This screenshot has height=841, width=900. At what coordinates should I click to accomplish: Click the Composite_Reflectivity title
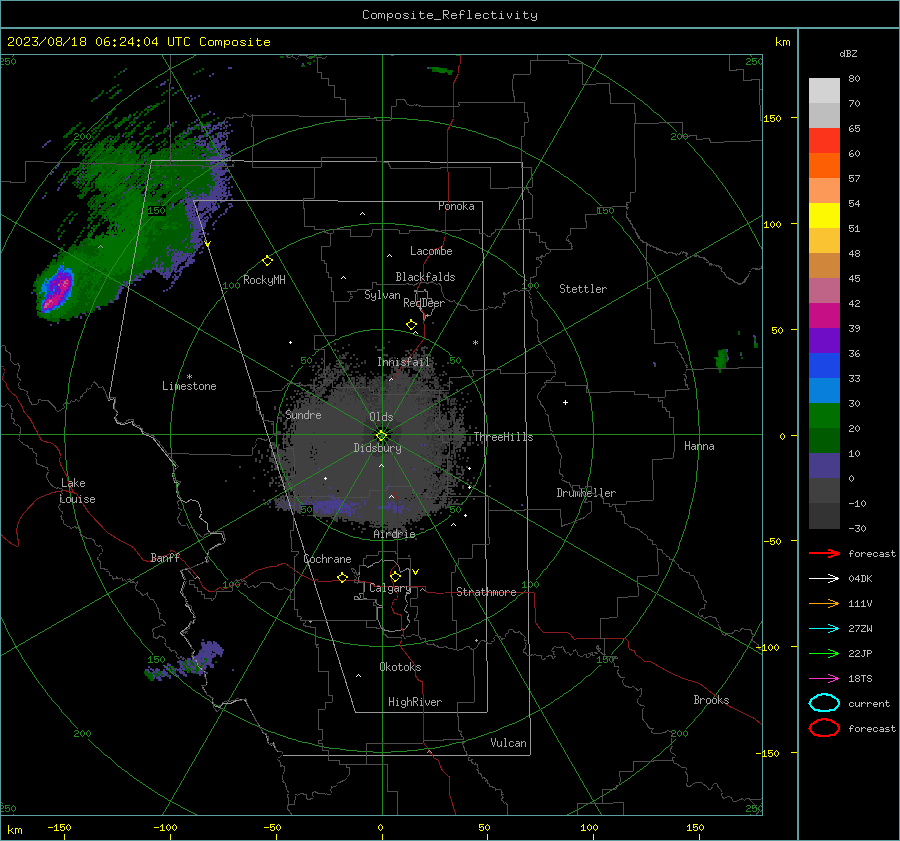449,15
